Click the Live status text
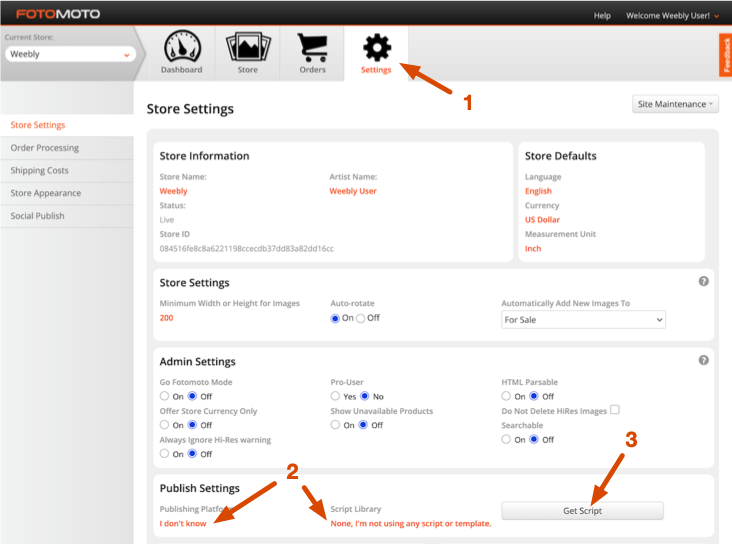Viewport: 732px width, 544px height. pyautogui.click(x=167, y=219)
